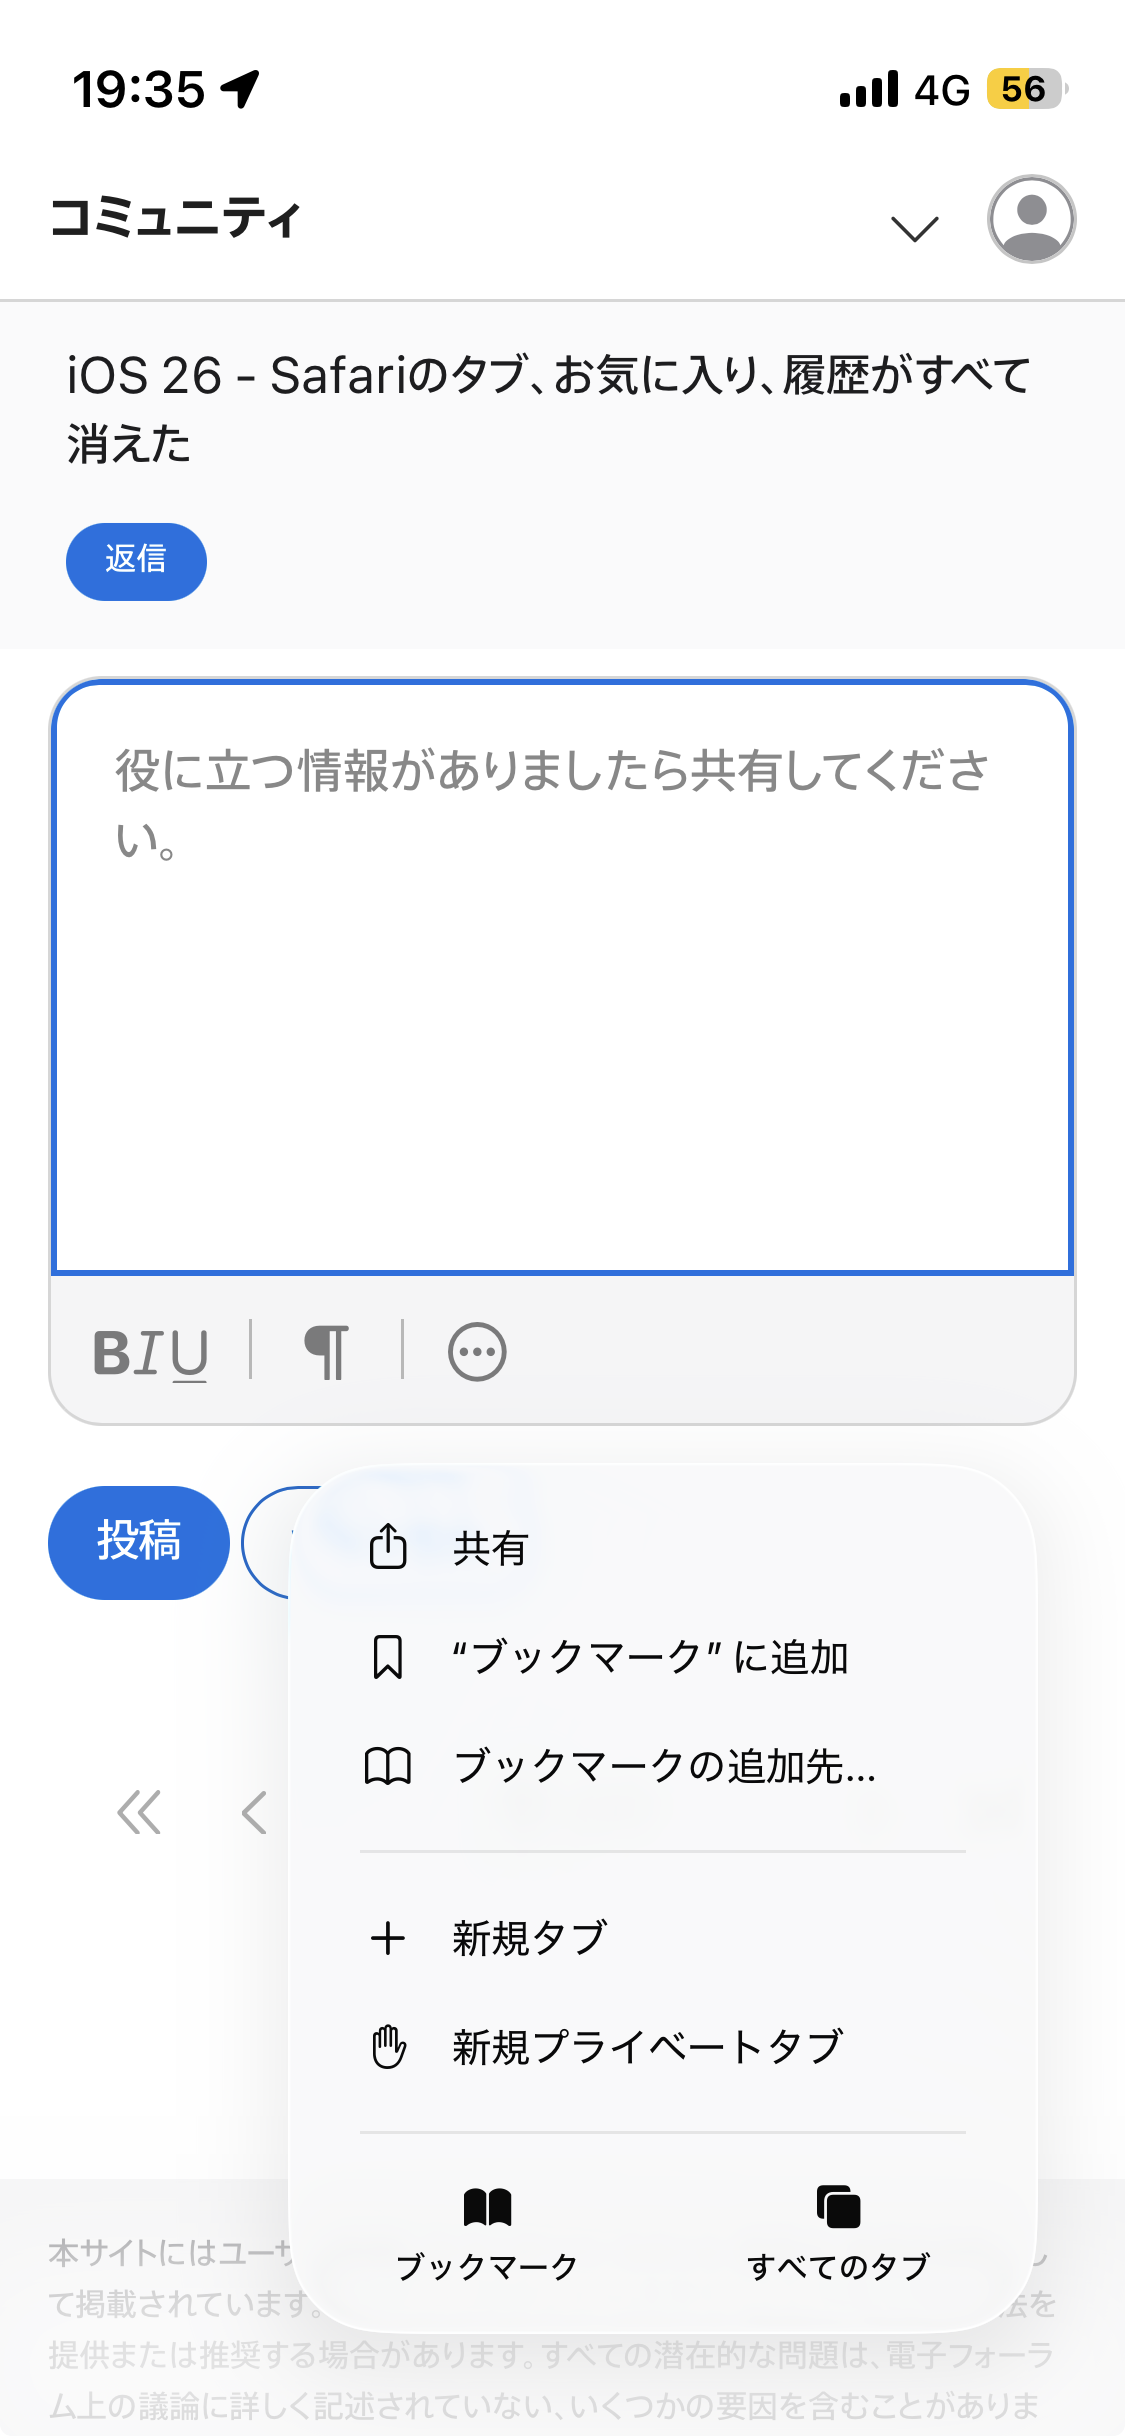Open the BIU text formatting options

click(150, 1353)
